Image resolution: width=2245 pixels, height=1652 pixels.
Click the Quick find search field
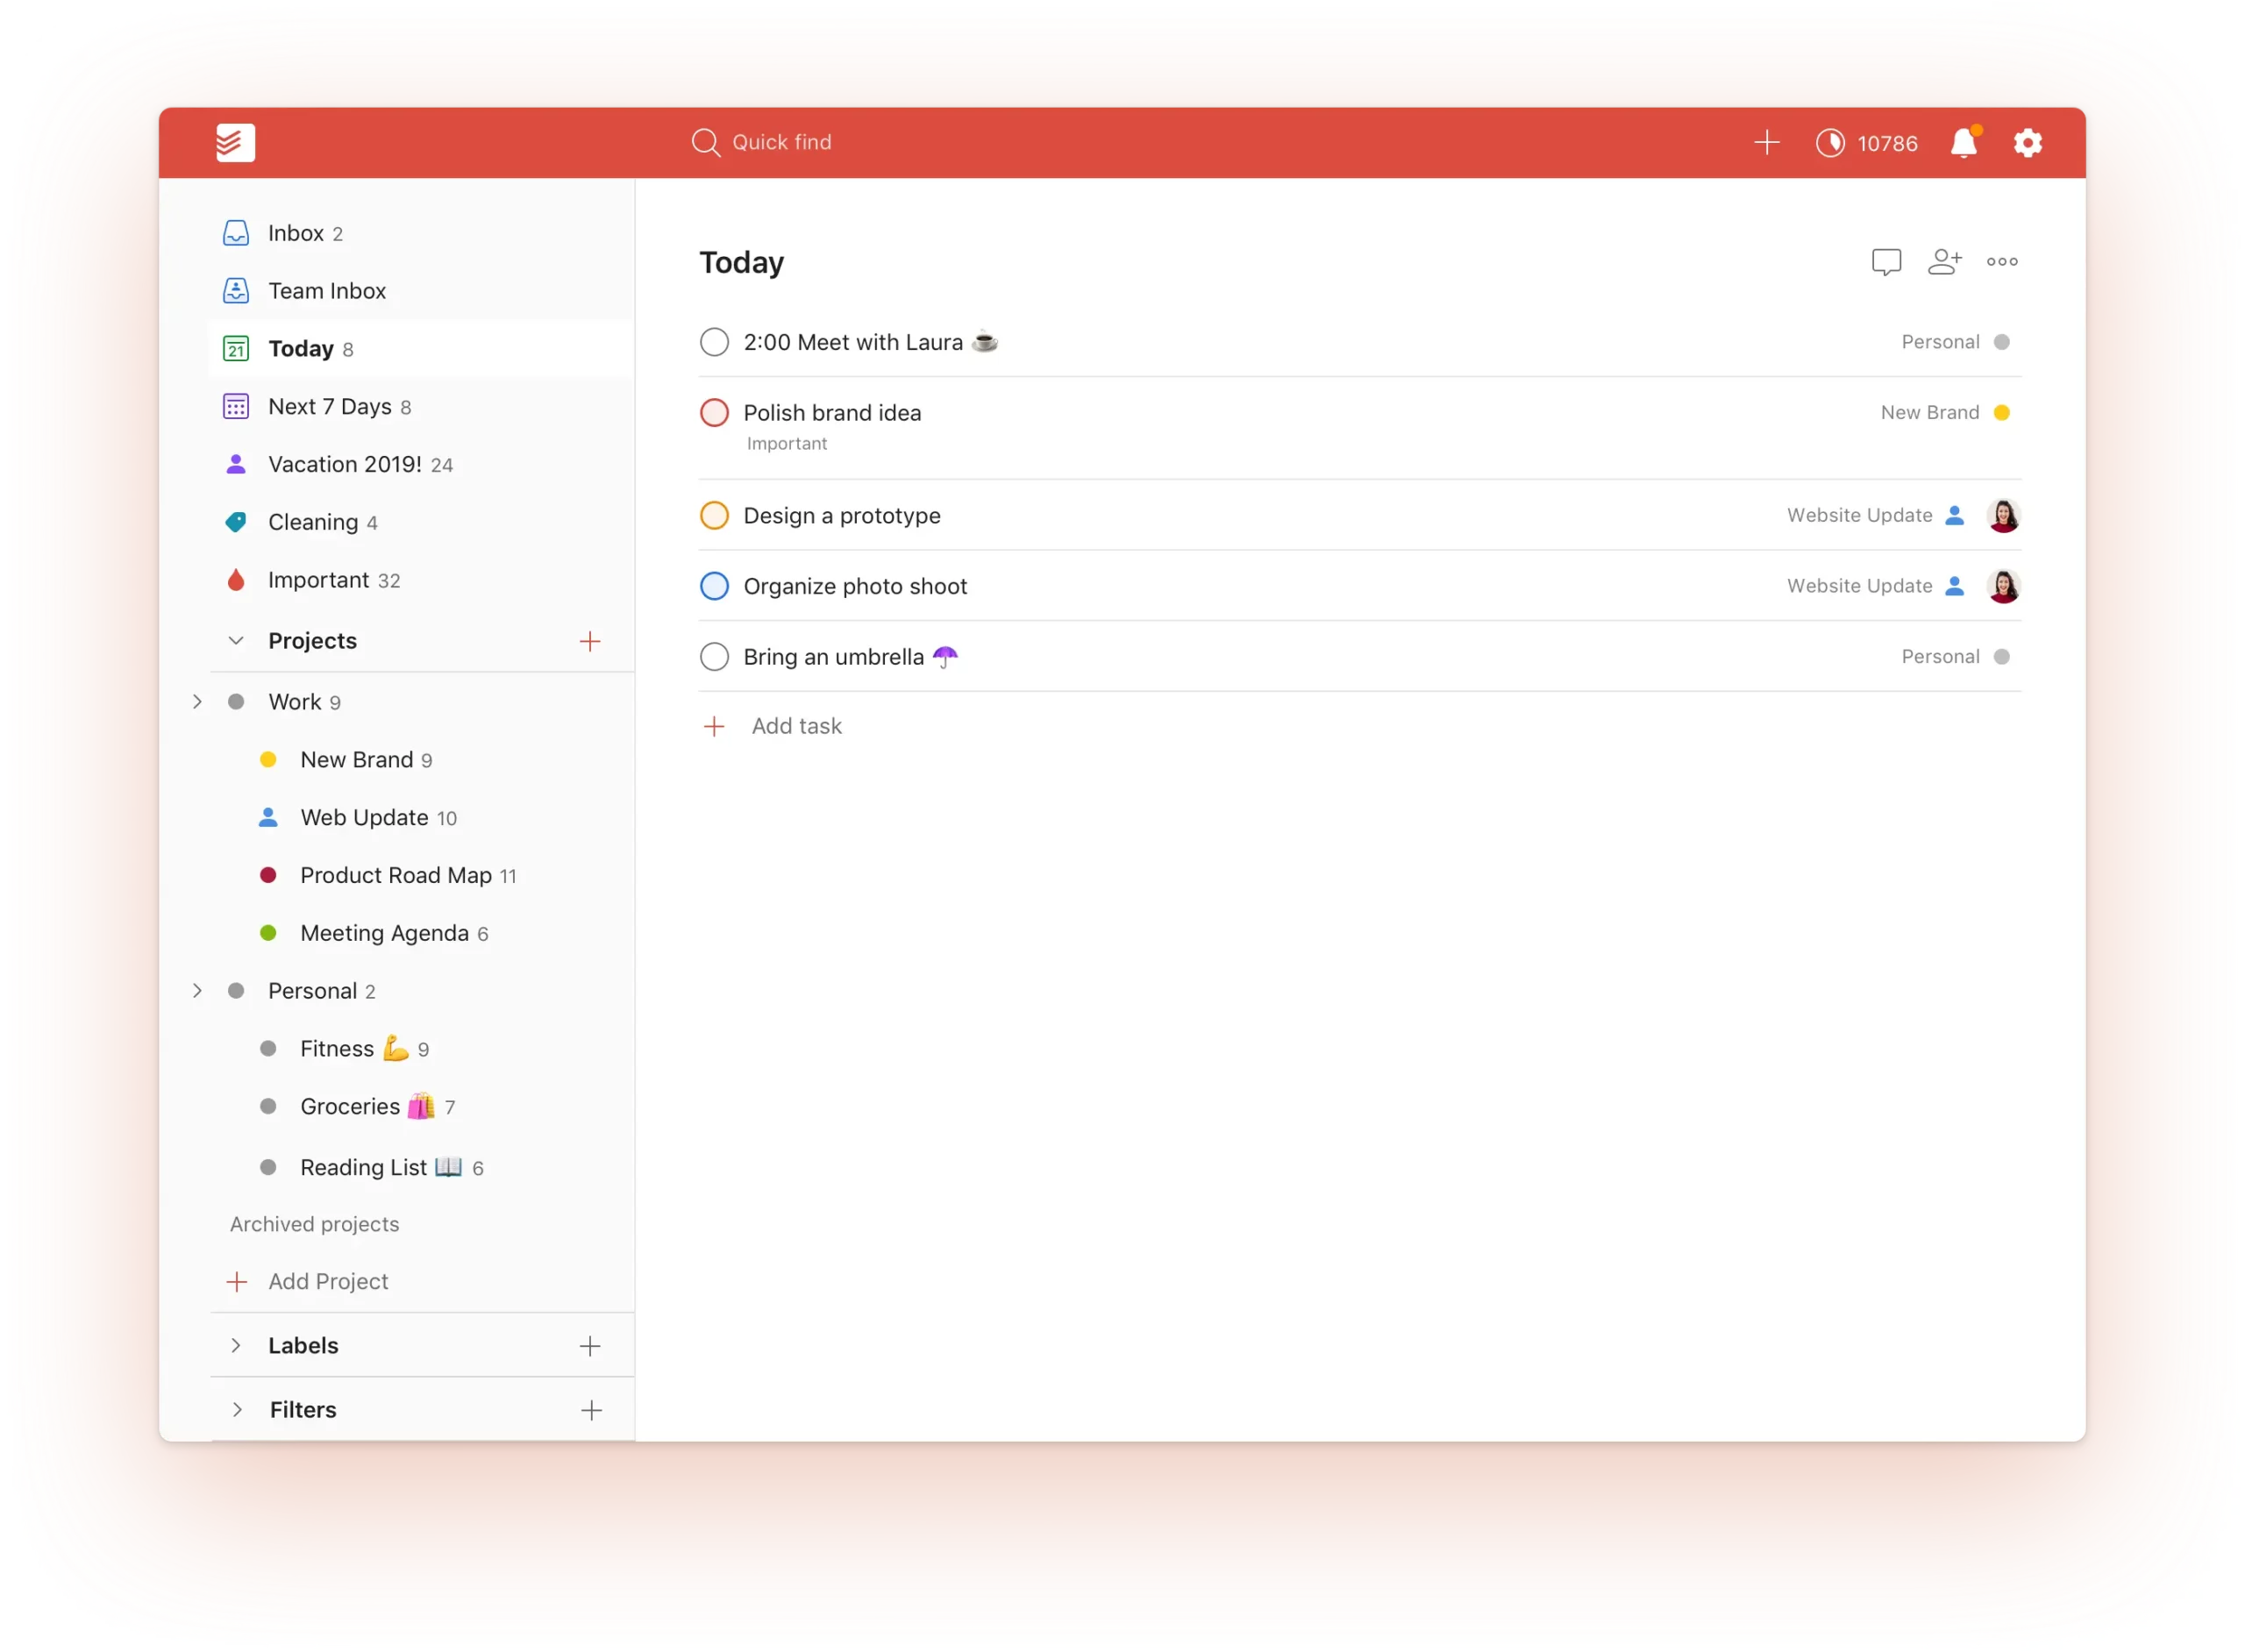(x=782, y=142)
